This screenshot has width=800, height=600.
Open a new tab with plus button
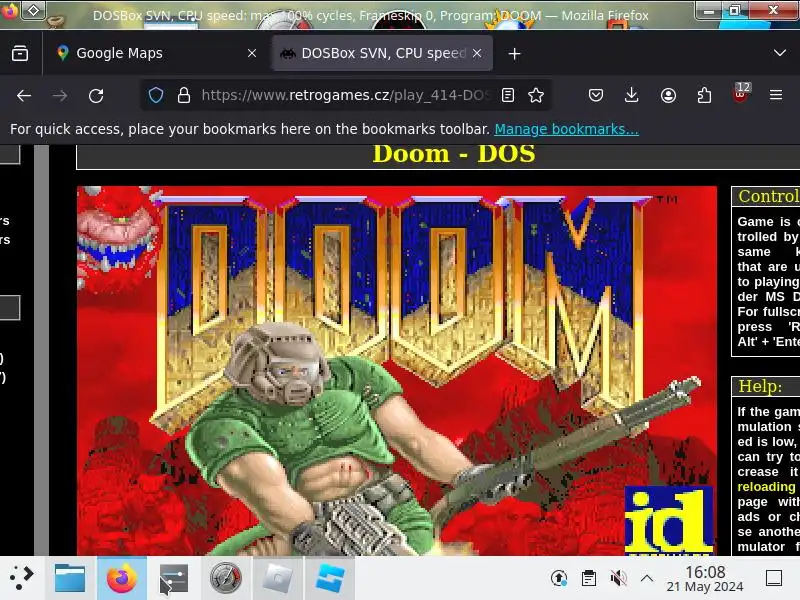514,54
